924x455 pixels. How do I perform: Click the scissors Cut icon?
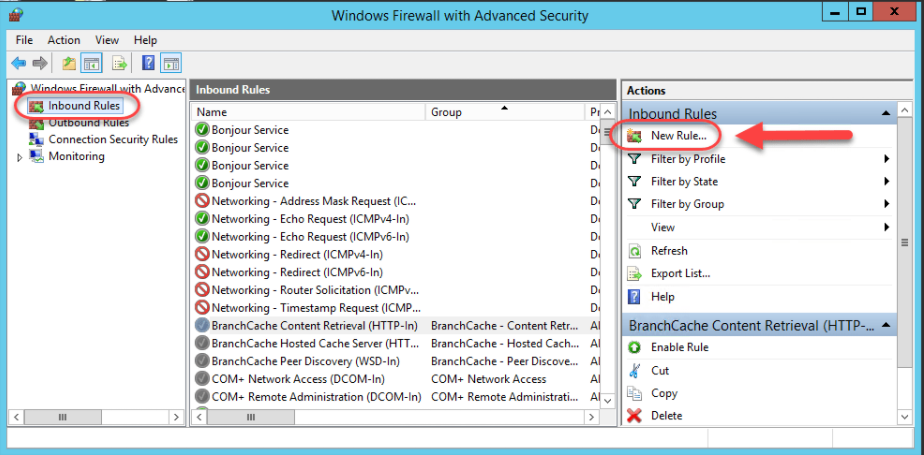(x=635, y=371)
